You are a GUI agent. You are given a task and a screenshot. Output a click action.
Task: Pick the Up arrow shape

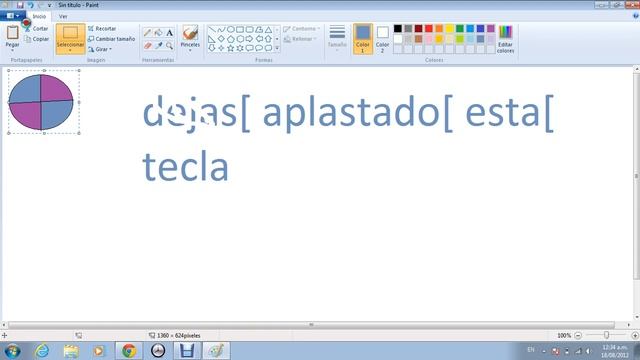(x=268, y=39)
